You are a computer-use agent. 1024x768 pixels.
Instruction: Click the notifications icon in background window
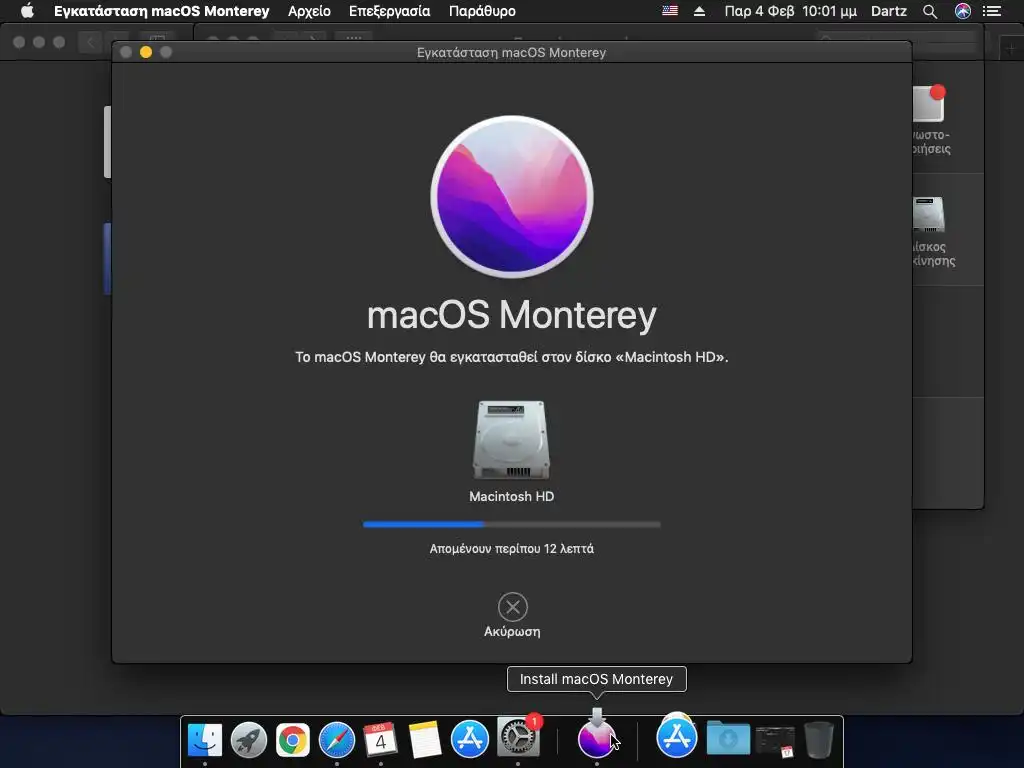929,104
